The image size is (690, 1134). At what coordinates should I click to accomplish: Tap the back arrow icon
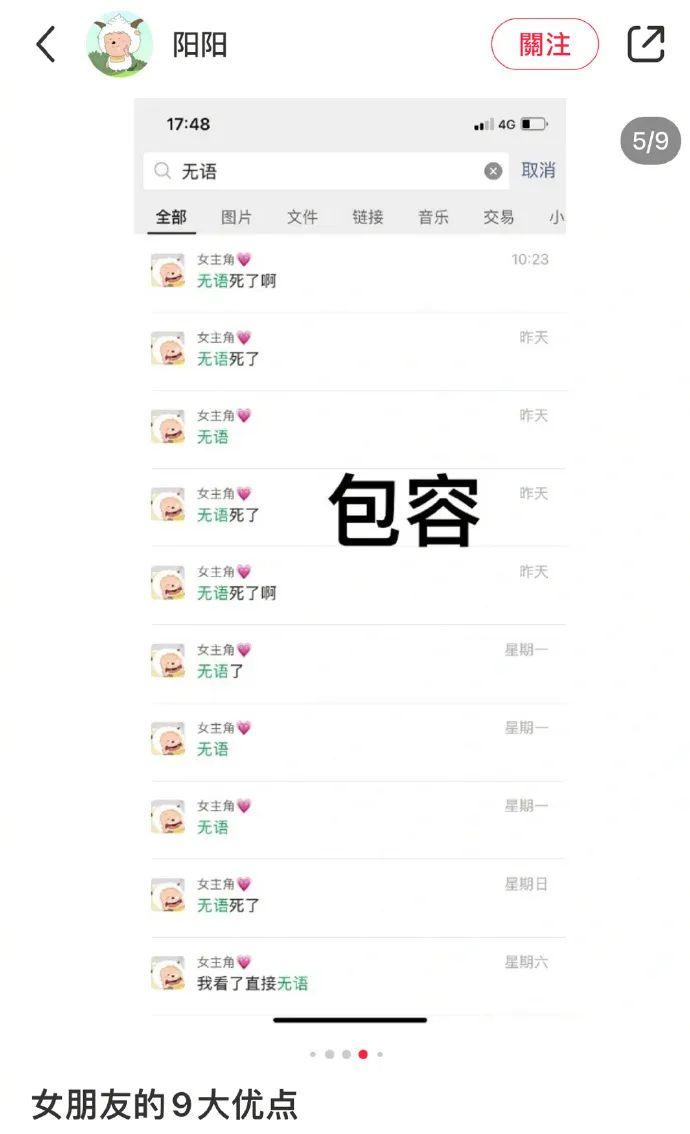[x=46, y=44]
